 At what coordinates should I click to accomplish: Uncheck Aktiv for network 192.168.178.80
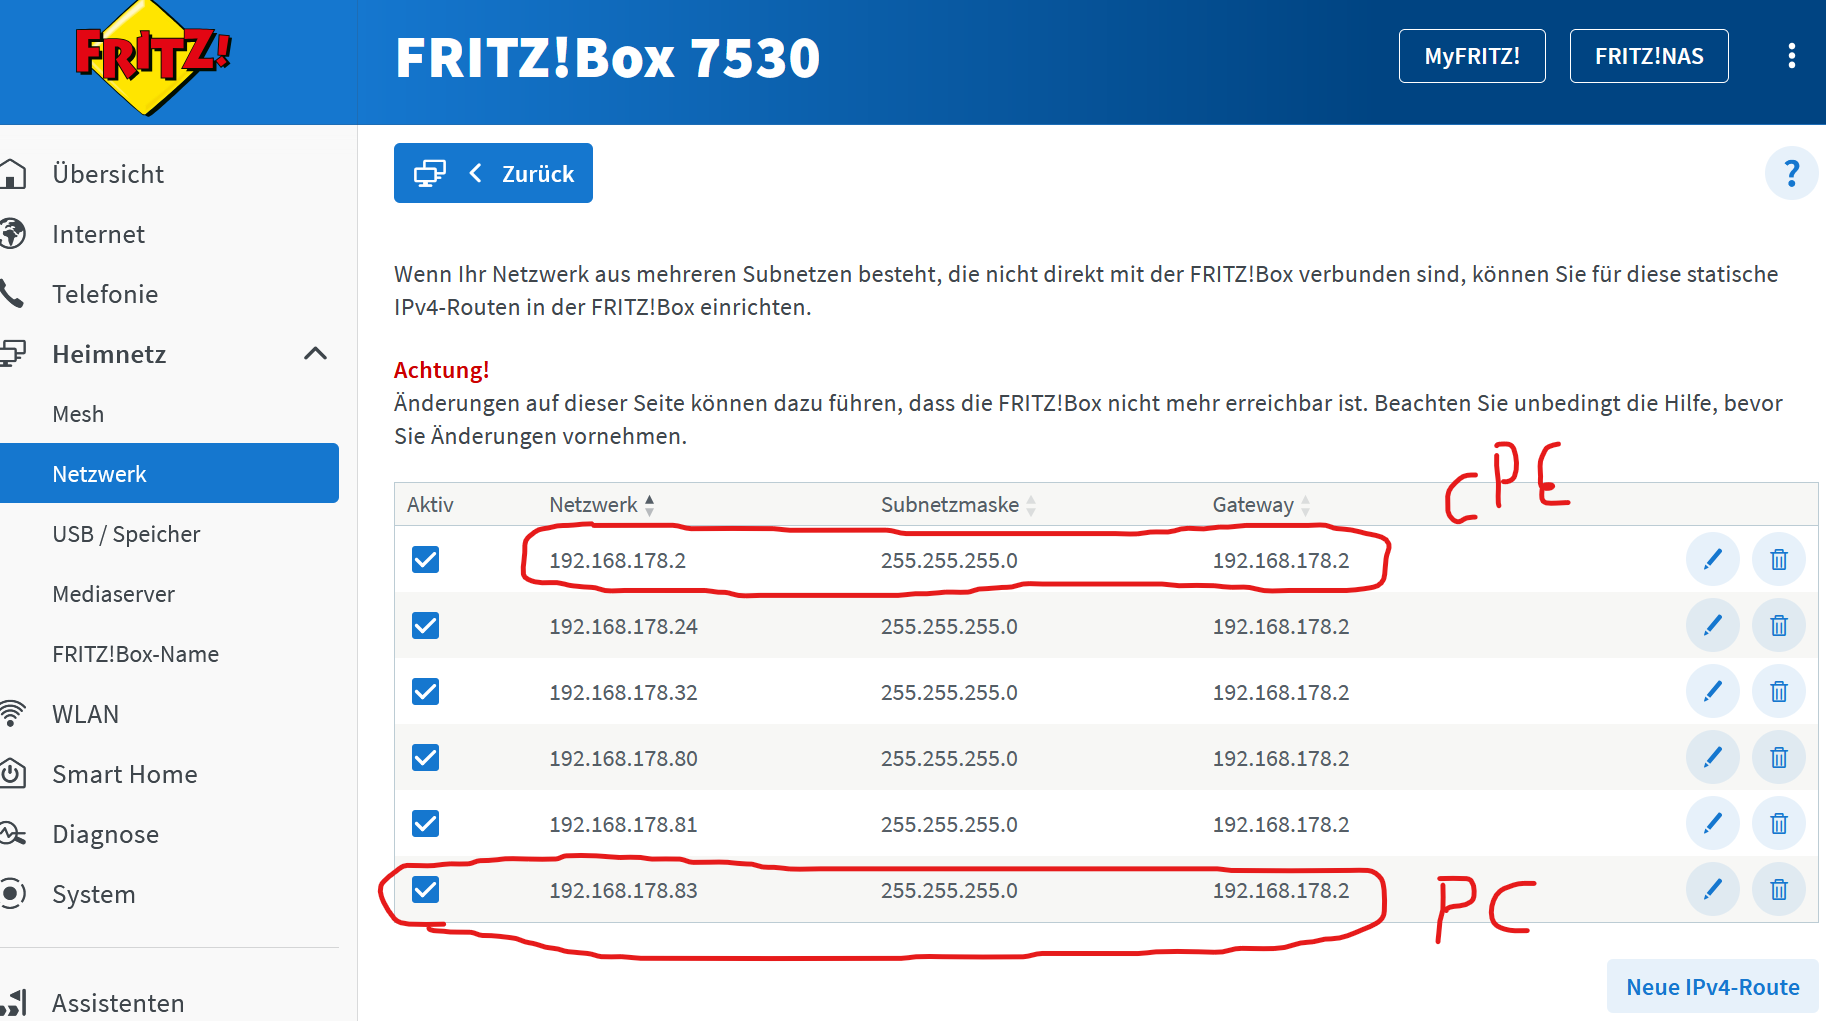[x=425, y=757]
